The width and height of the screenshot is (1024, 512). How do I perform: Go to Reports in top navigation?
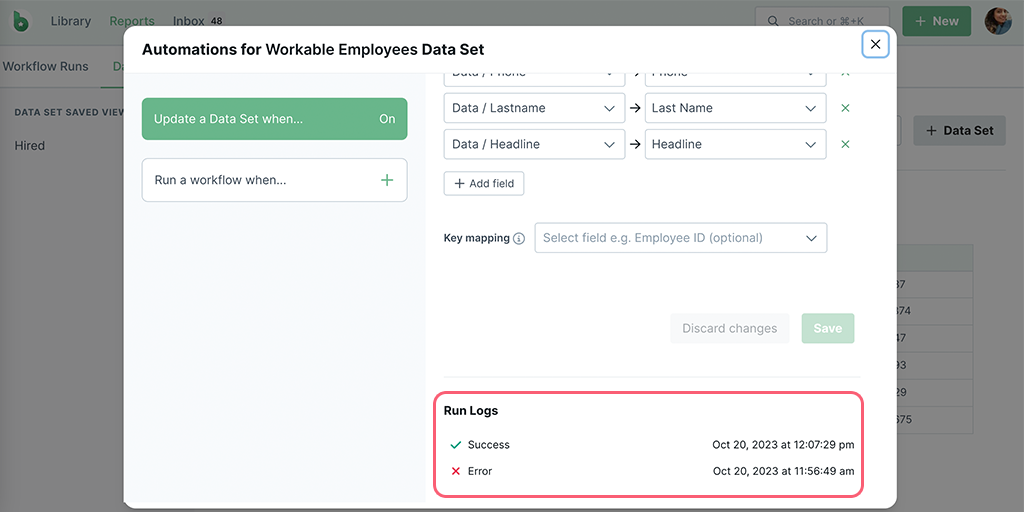[132, 21]
